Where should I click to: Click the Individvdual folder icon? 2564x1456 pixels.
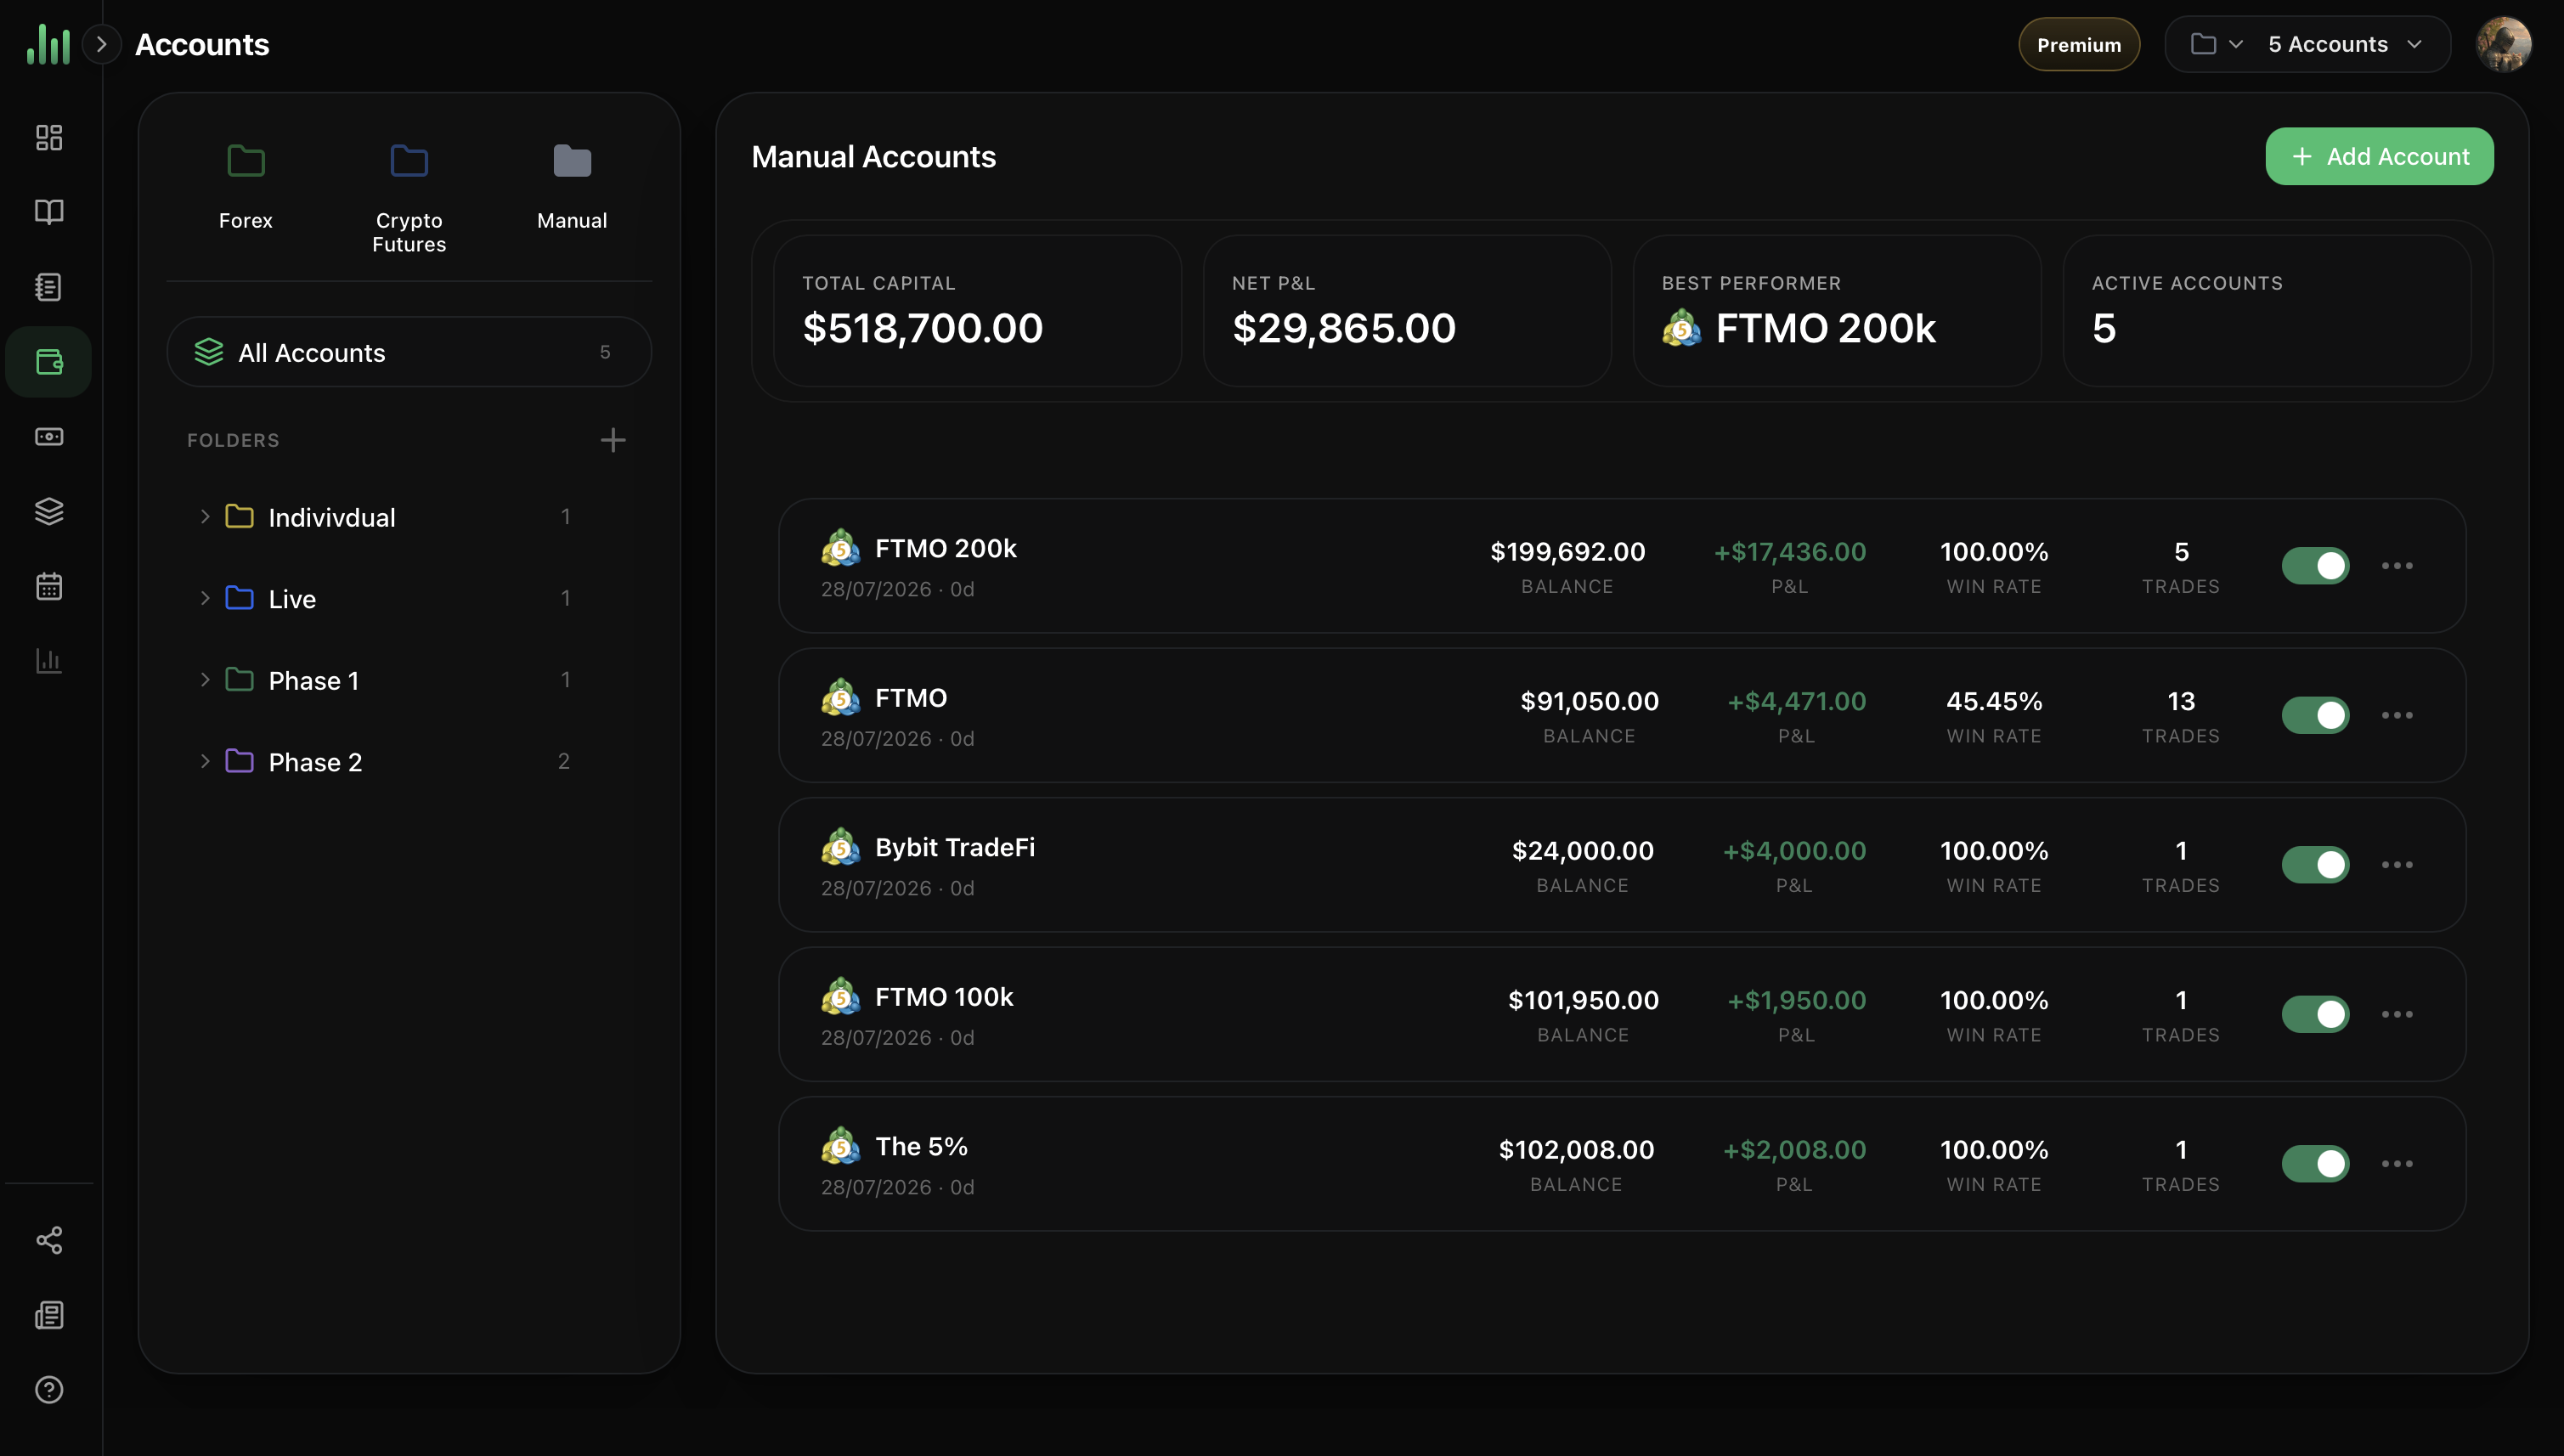(239, 516)
